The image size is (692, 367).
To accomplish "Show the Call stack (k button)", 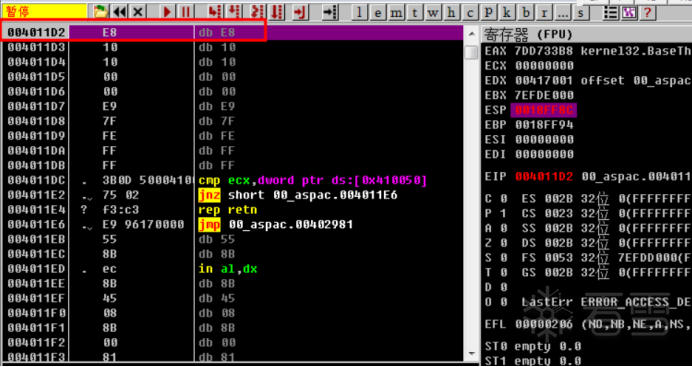I will pos(507,12).
